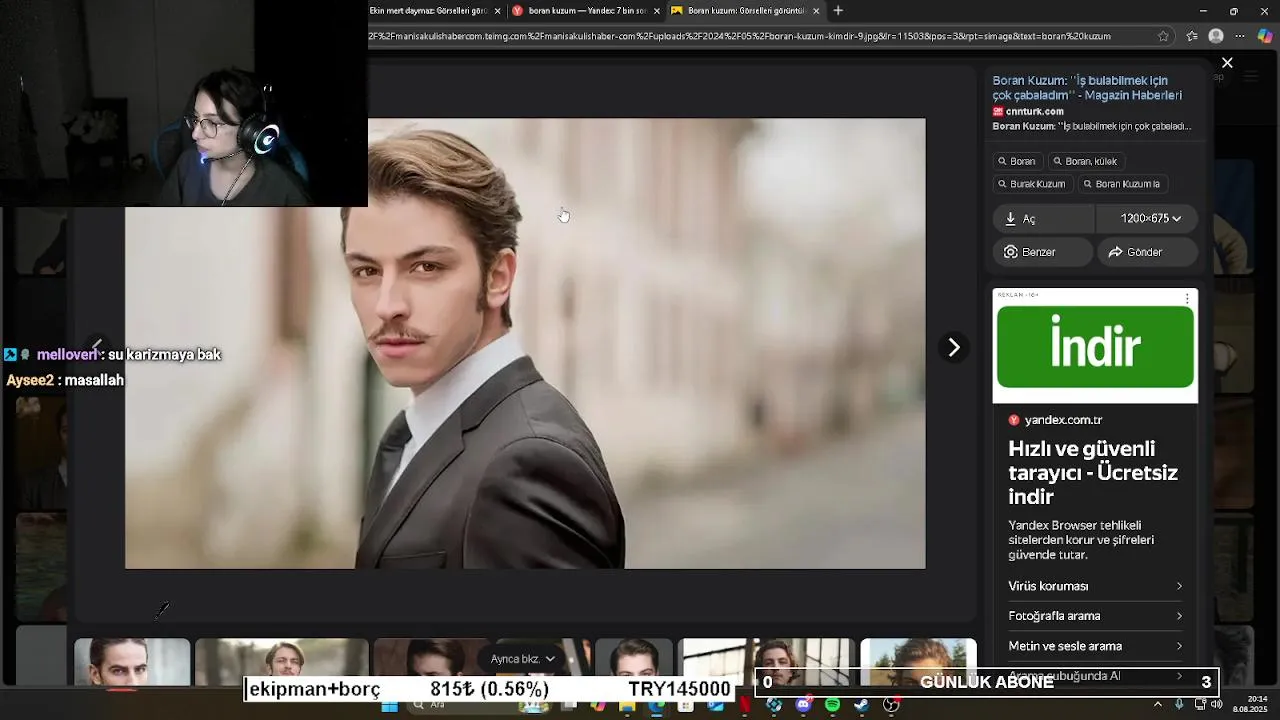Click the microphone tray icon
This screenshot has height=720, width=1280.
coord(1180,704)
